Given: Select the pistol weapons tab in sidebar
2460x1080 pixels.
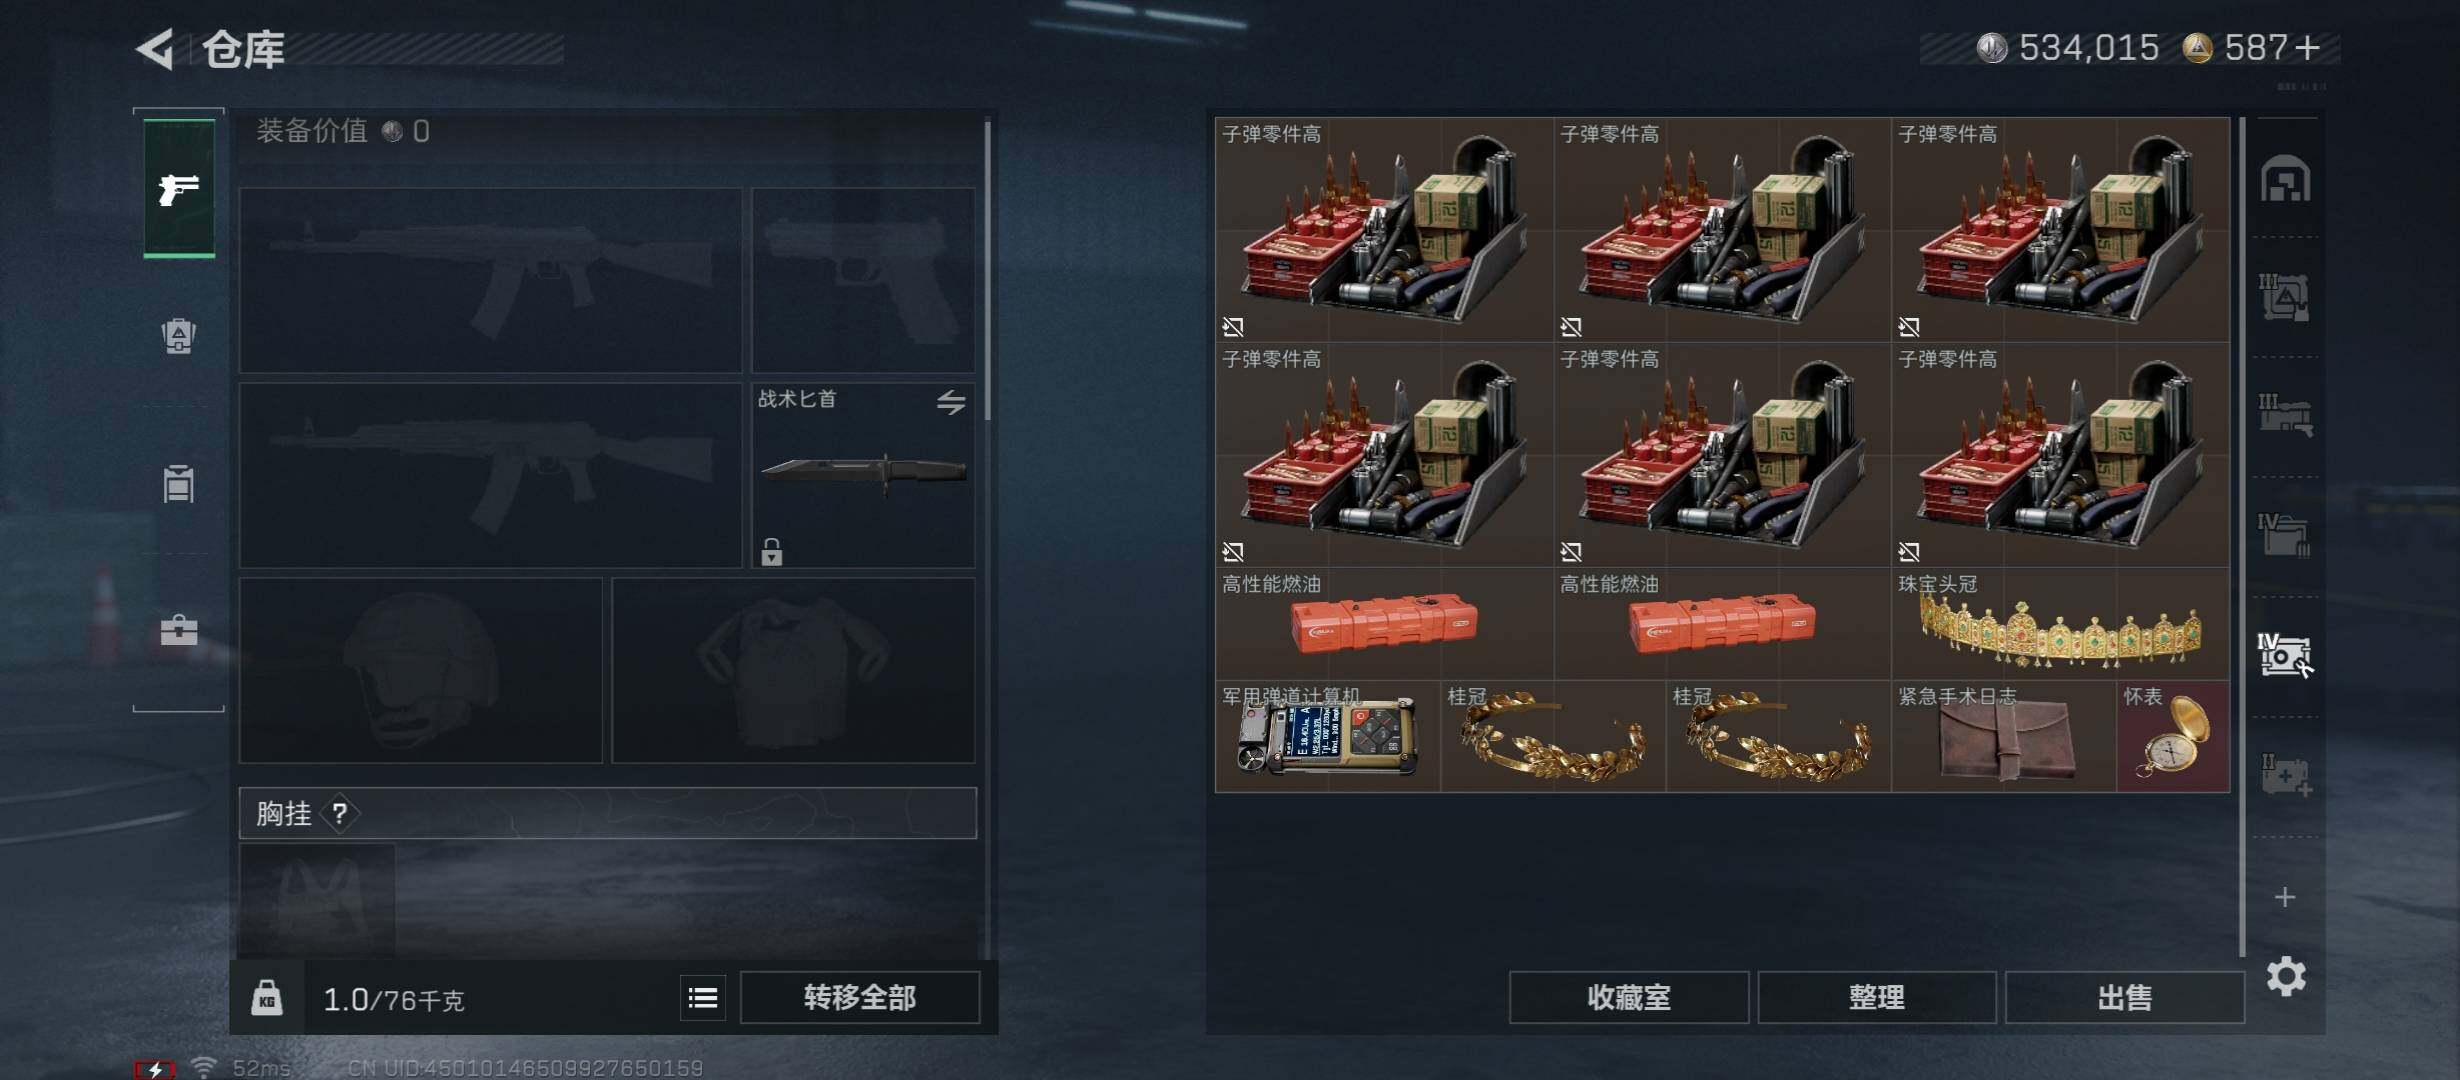Looking at the screenshot, I should click(179, 188).
